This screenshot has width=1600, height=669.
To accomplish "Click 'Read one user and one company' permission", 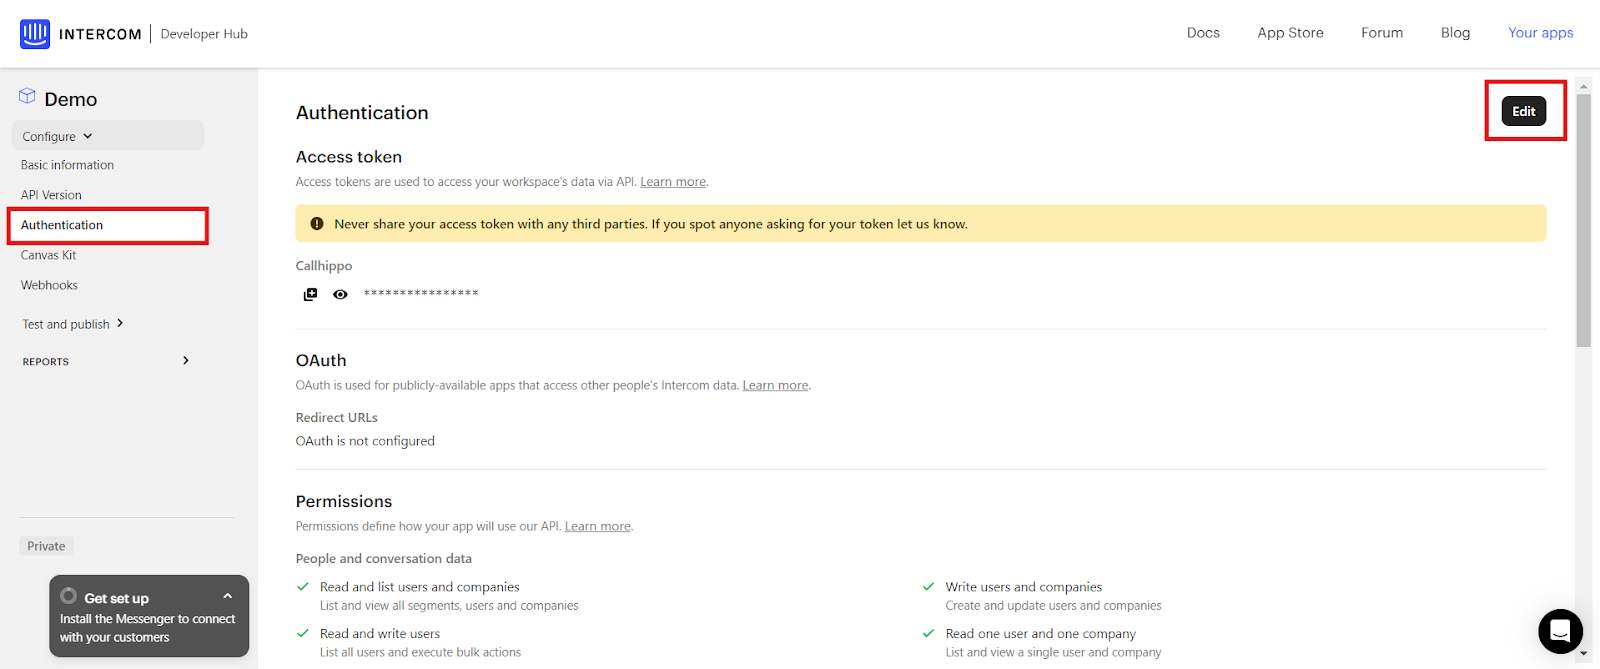I will tap(1041, 634).
